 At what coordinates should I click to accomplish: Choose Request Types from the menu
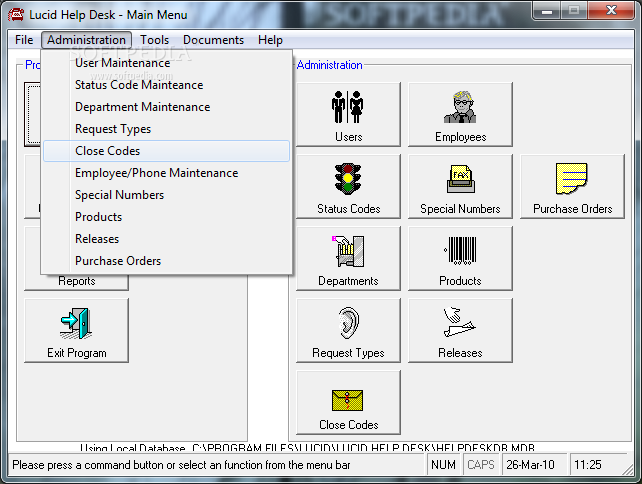(x=166, y=129)
